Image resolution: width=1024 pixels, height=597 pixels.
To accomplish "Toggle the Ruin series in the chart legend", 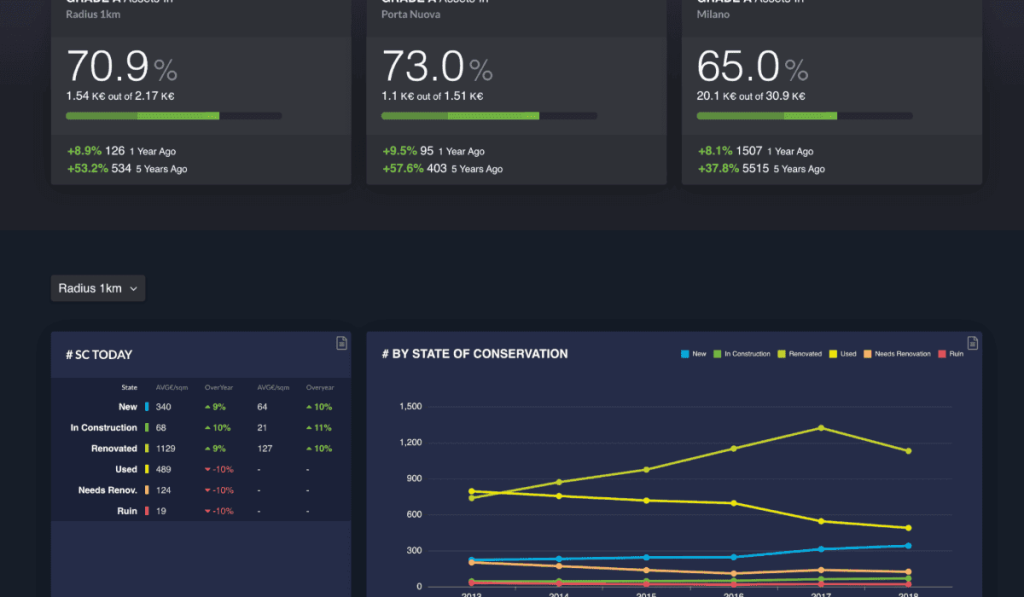I will click(x=949, y=354).
